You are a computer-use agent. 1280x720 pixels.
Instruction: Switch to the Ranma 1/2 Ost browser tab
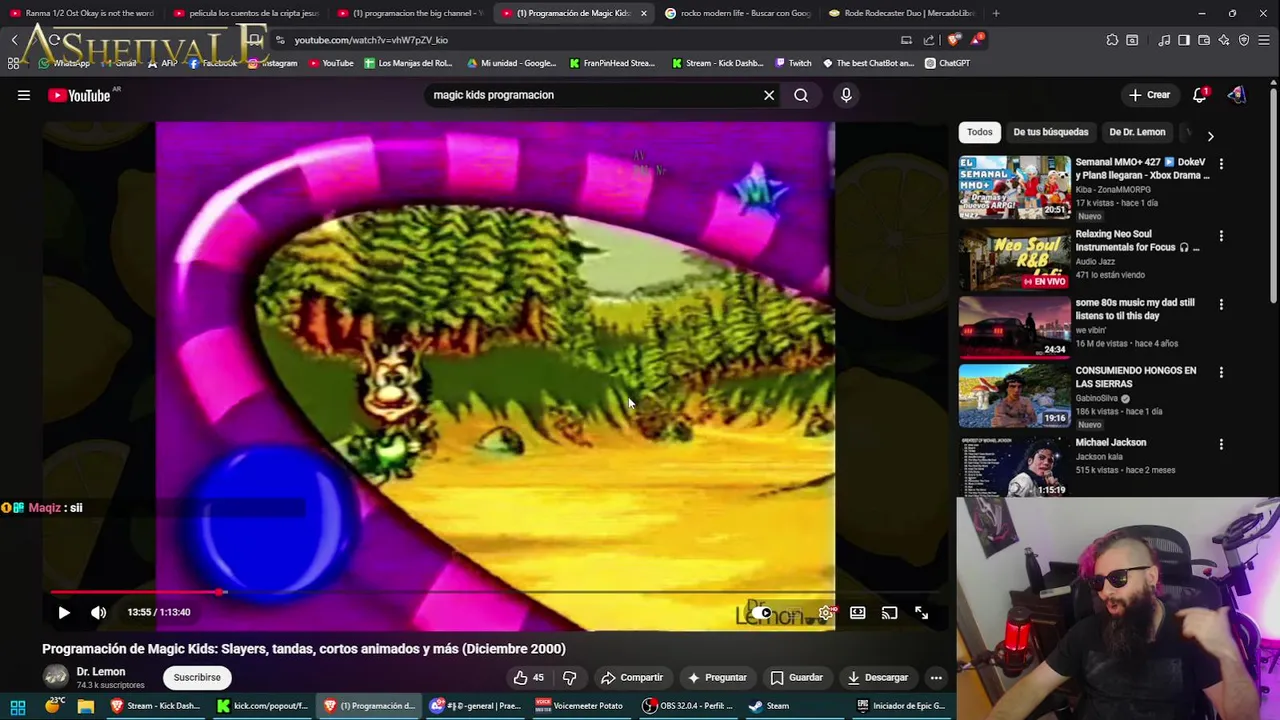(82, 13)
